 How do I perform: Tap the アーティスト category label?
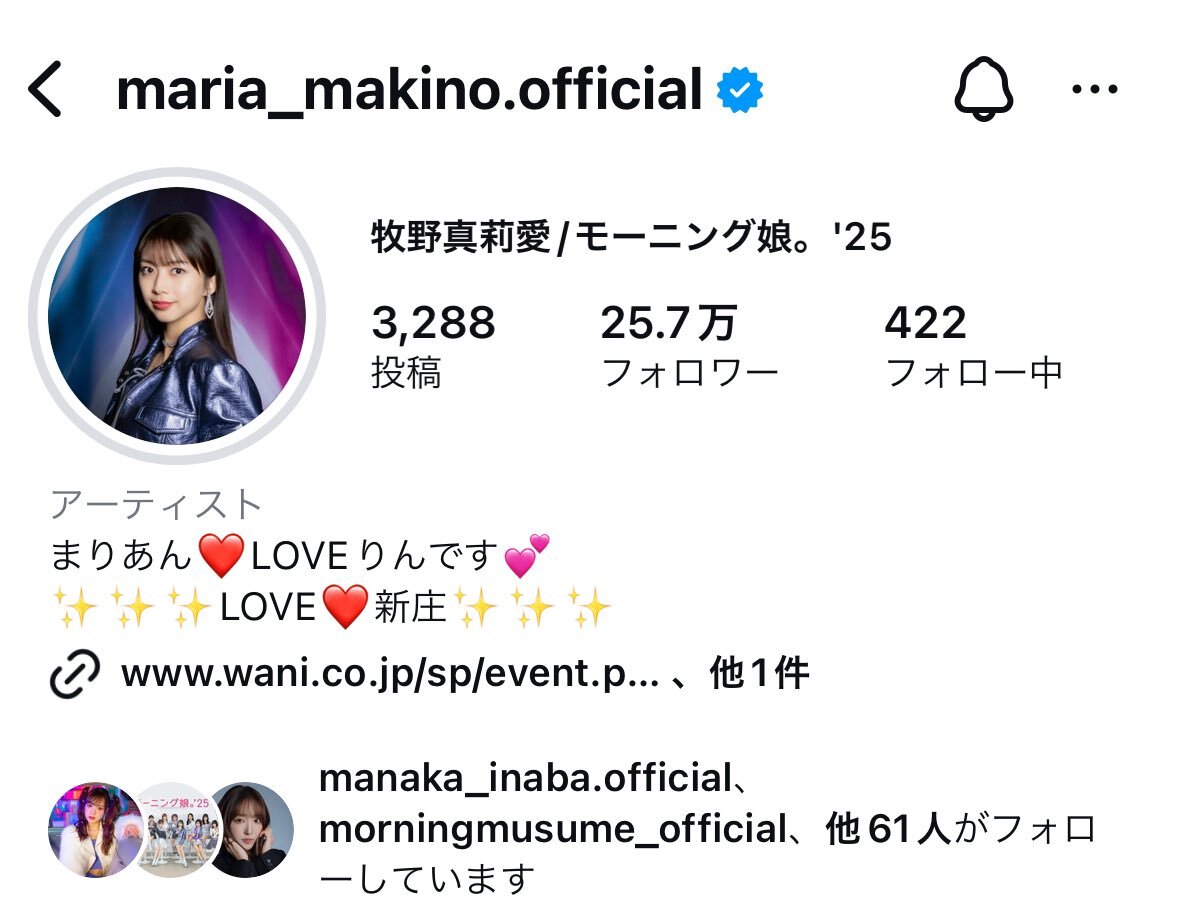(156, 504)
